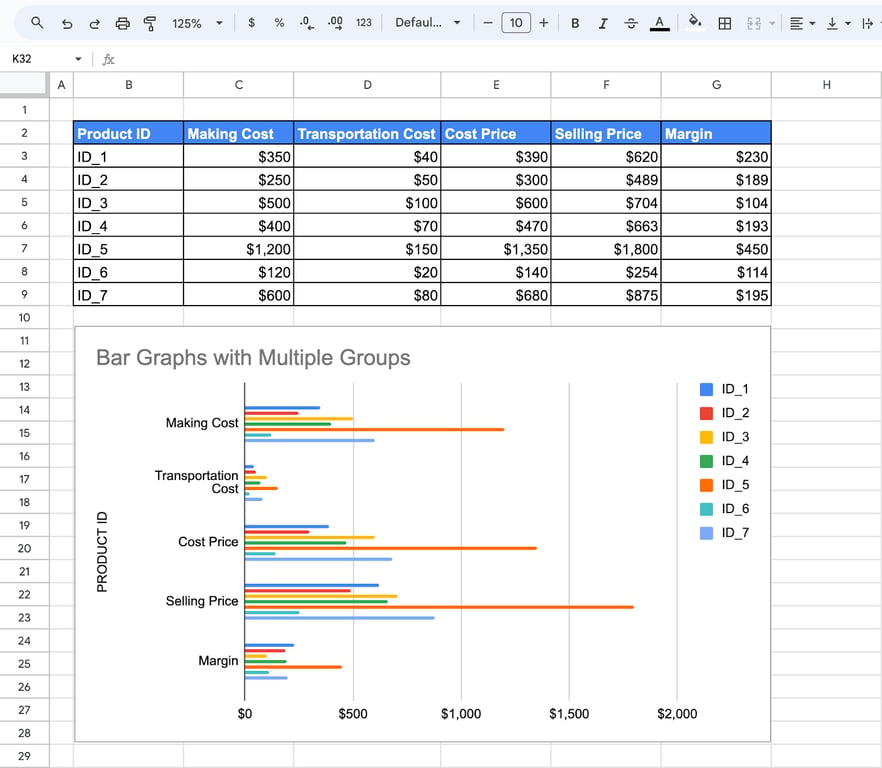Click the PRODUCT ID axis title
The width and height of the screenshot is (882, 768).
pos(102,551)
